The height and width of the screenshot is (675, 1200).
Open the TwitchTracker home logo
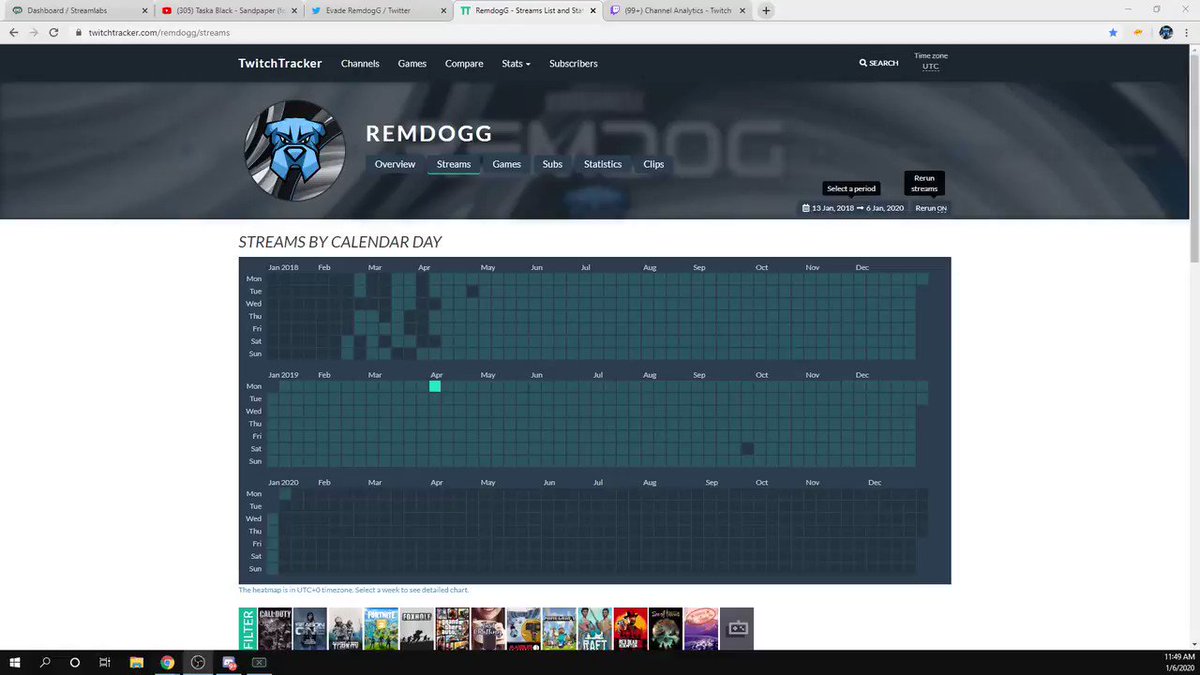[x=280, y=63]
